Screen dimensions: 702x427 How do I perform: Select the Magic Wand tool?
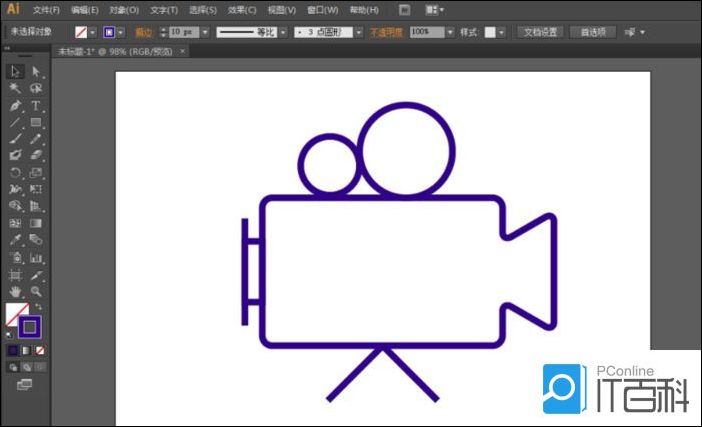(15, 88)
